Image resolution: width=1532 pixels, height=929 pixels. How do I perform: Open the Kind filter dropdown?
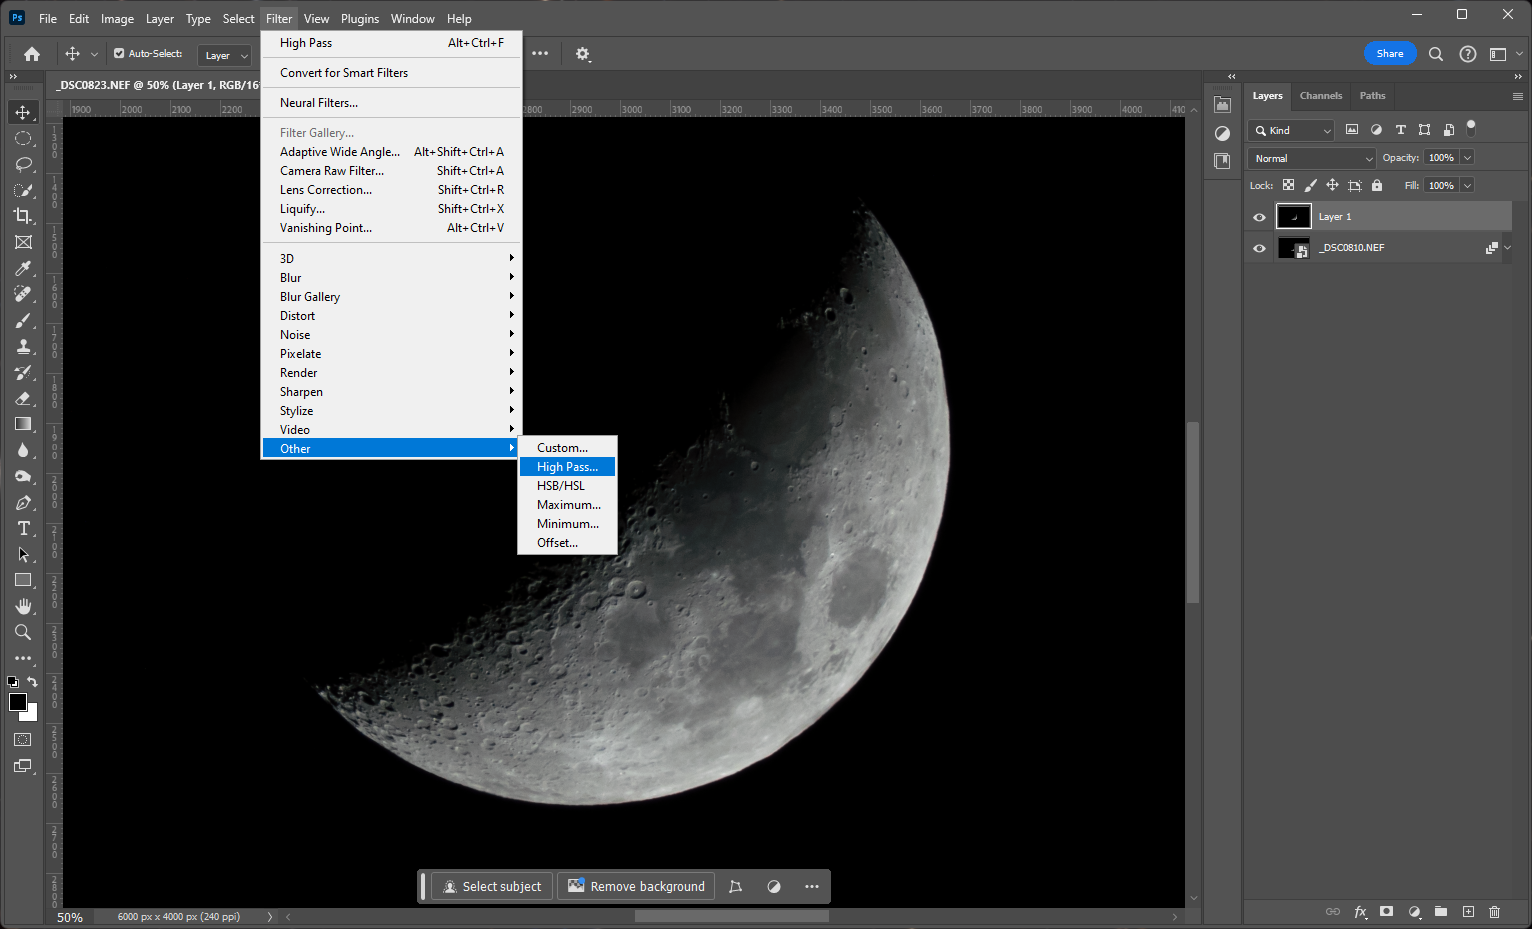(1292, 130)
